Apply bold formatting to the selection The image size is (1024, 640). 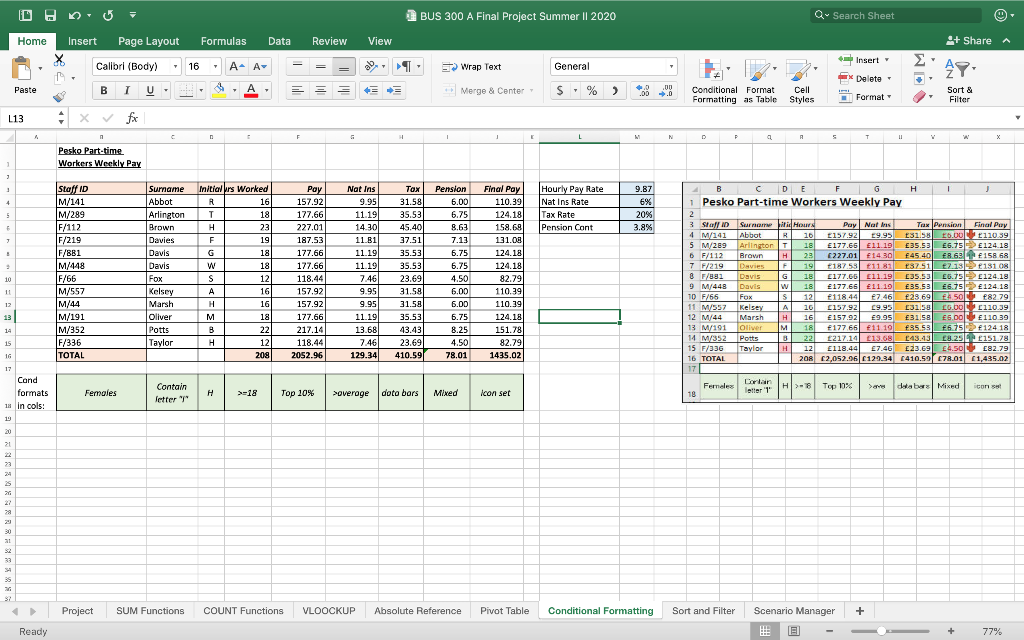tap(103, 90)
